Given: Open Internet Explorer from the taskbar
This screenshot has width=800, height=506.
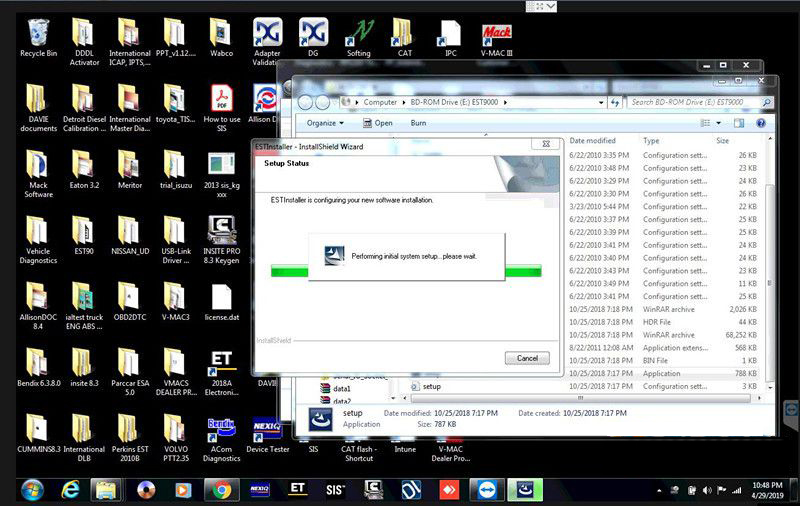Looking at the screenshot, I should tap(70, 490).
